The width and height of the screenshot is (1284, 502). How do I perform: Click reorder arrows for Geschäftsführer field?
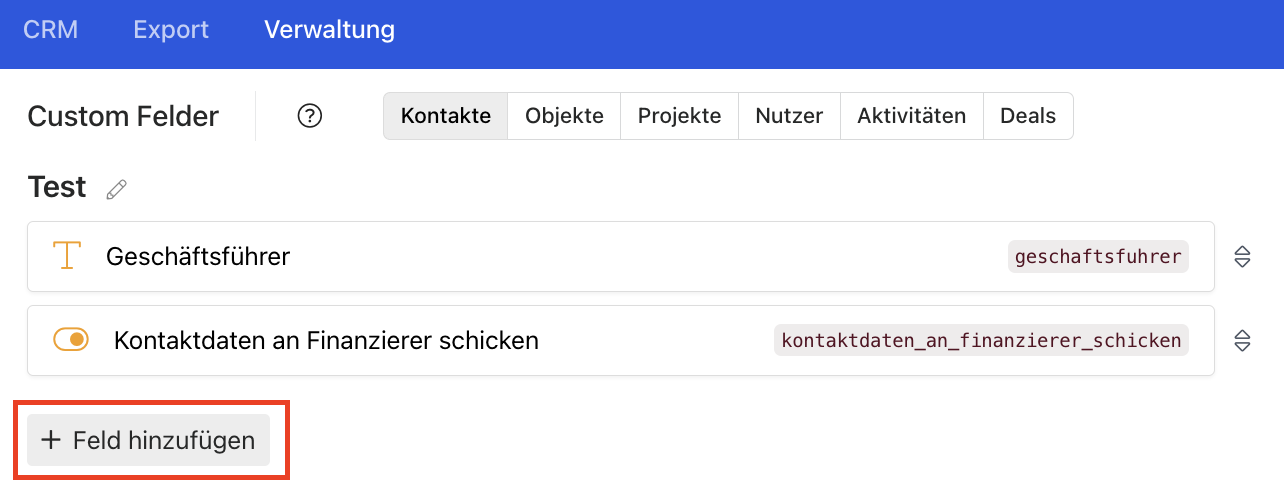(1242, 257)
